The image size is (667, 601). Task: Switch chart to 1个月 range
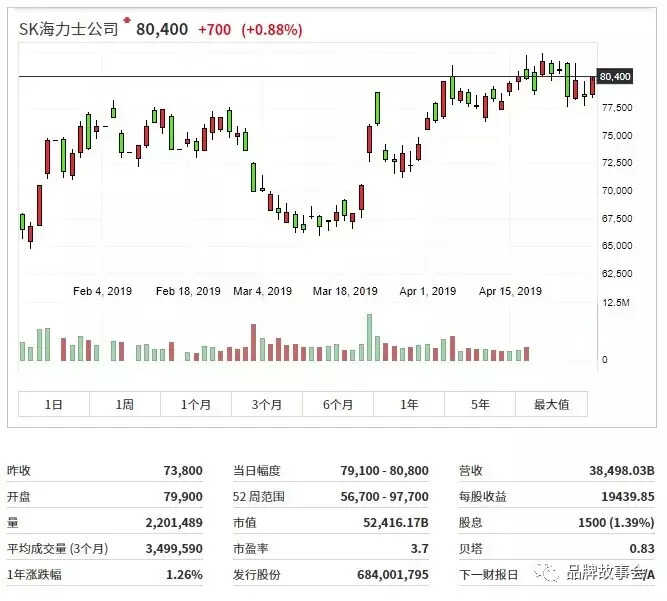point(196,404)
